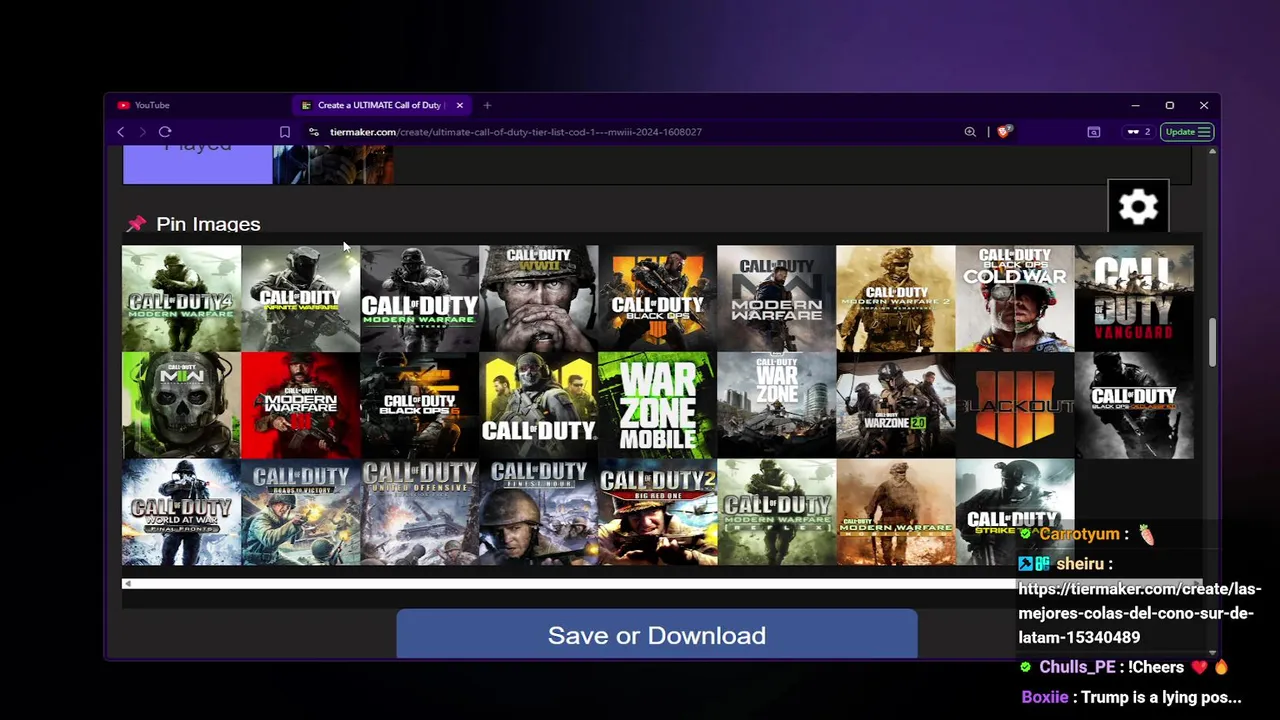Select Call of Duty 4 Modern Warfare image
Screen dimensions: 1280x720
pos(181,298)
